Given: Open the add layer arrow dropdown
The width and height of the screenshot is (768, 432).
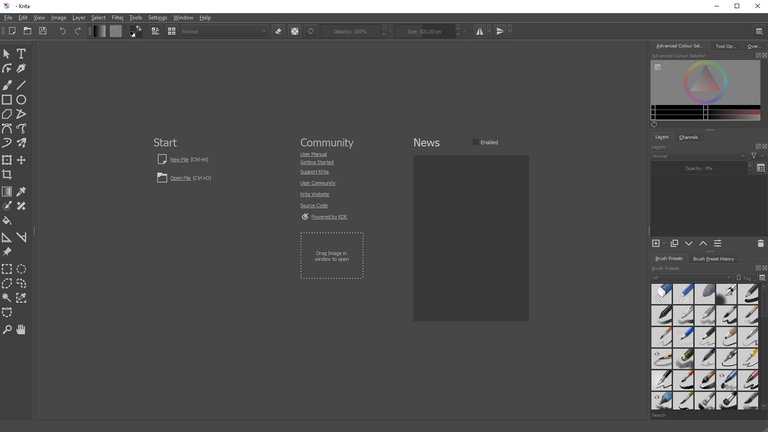Looking at the screenshot, I should 664,243.
